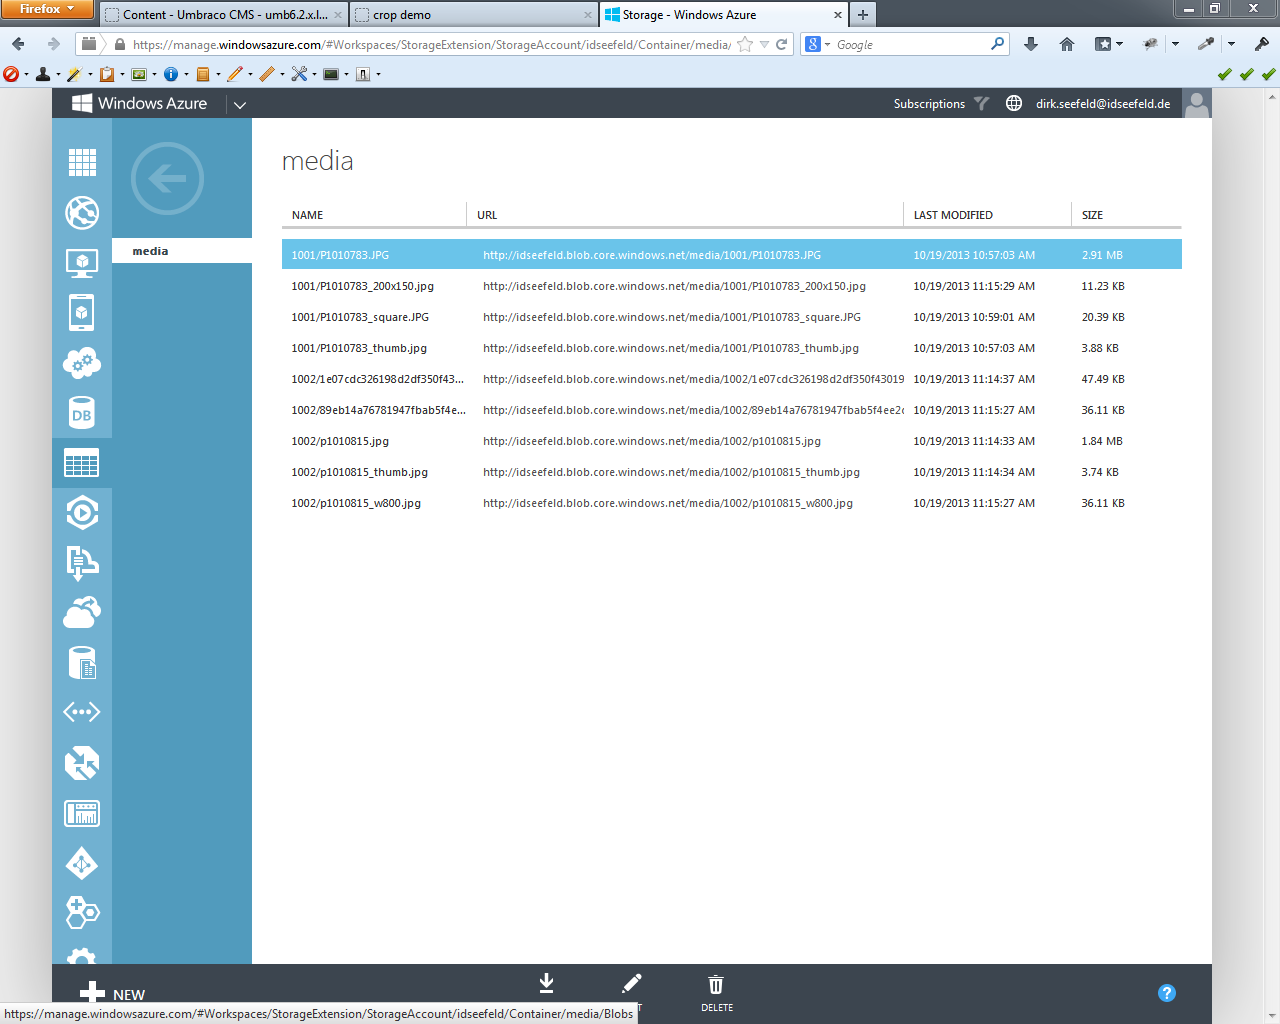Open Management Services chart icon in sidebar
Viewport: 1280px width, 1024px height.
click(82, 813)
